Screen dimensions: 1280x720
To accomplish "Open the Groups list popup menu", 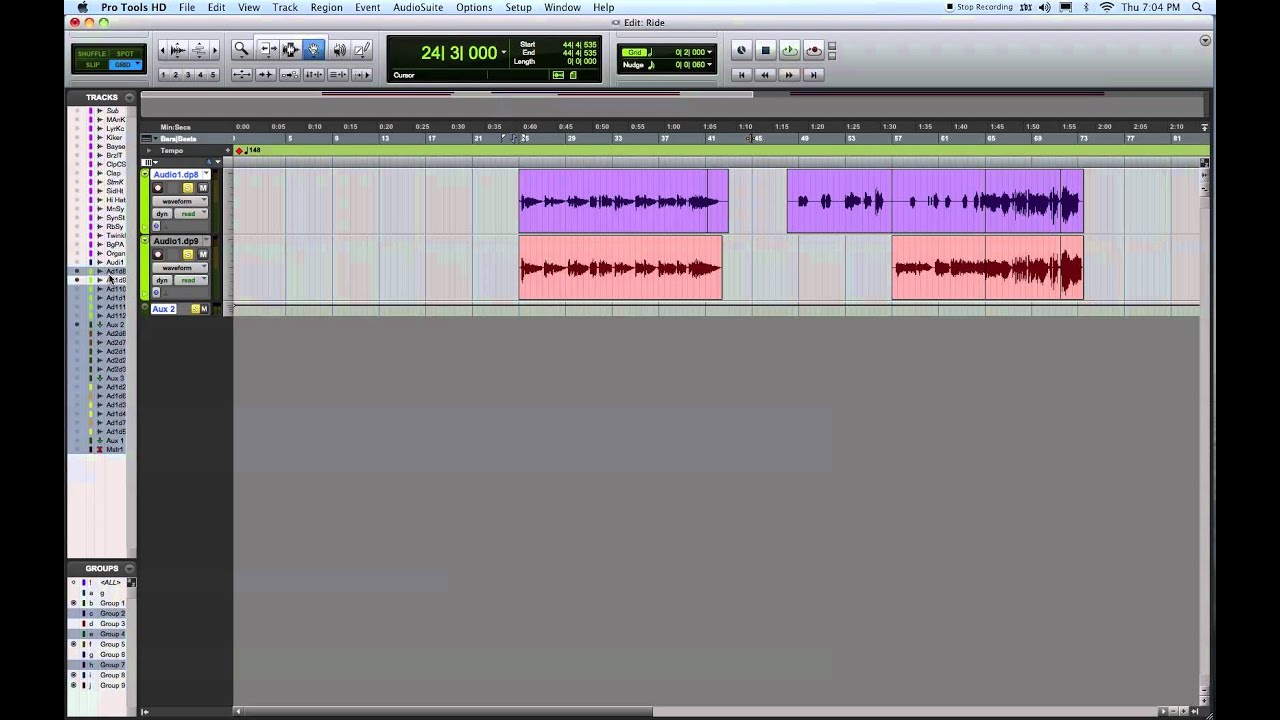I will tap(129, 568).
